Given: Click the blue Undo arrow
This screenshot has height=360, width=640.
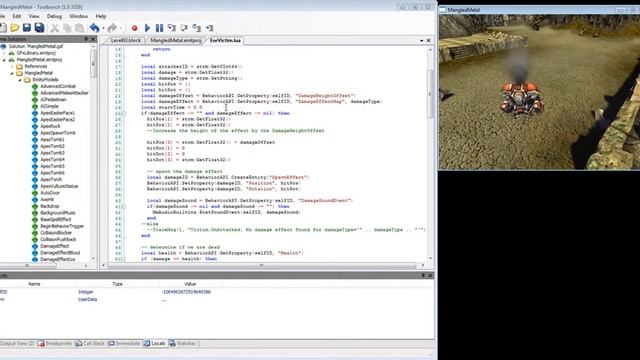Looking at the screenshot, I should click(94, 28).
